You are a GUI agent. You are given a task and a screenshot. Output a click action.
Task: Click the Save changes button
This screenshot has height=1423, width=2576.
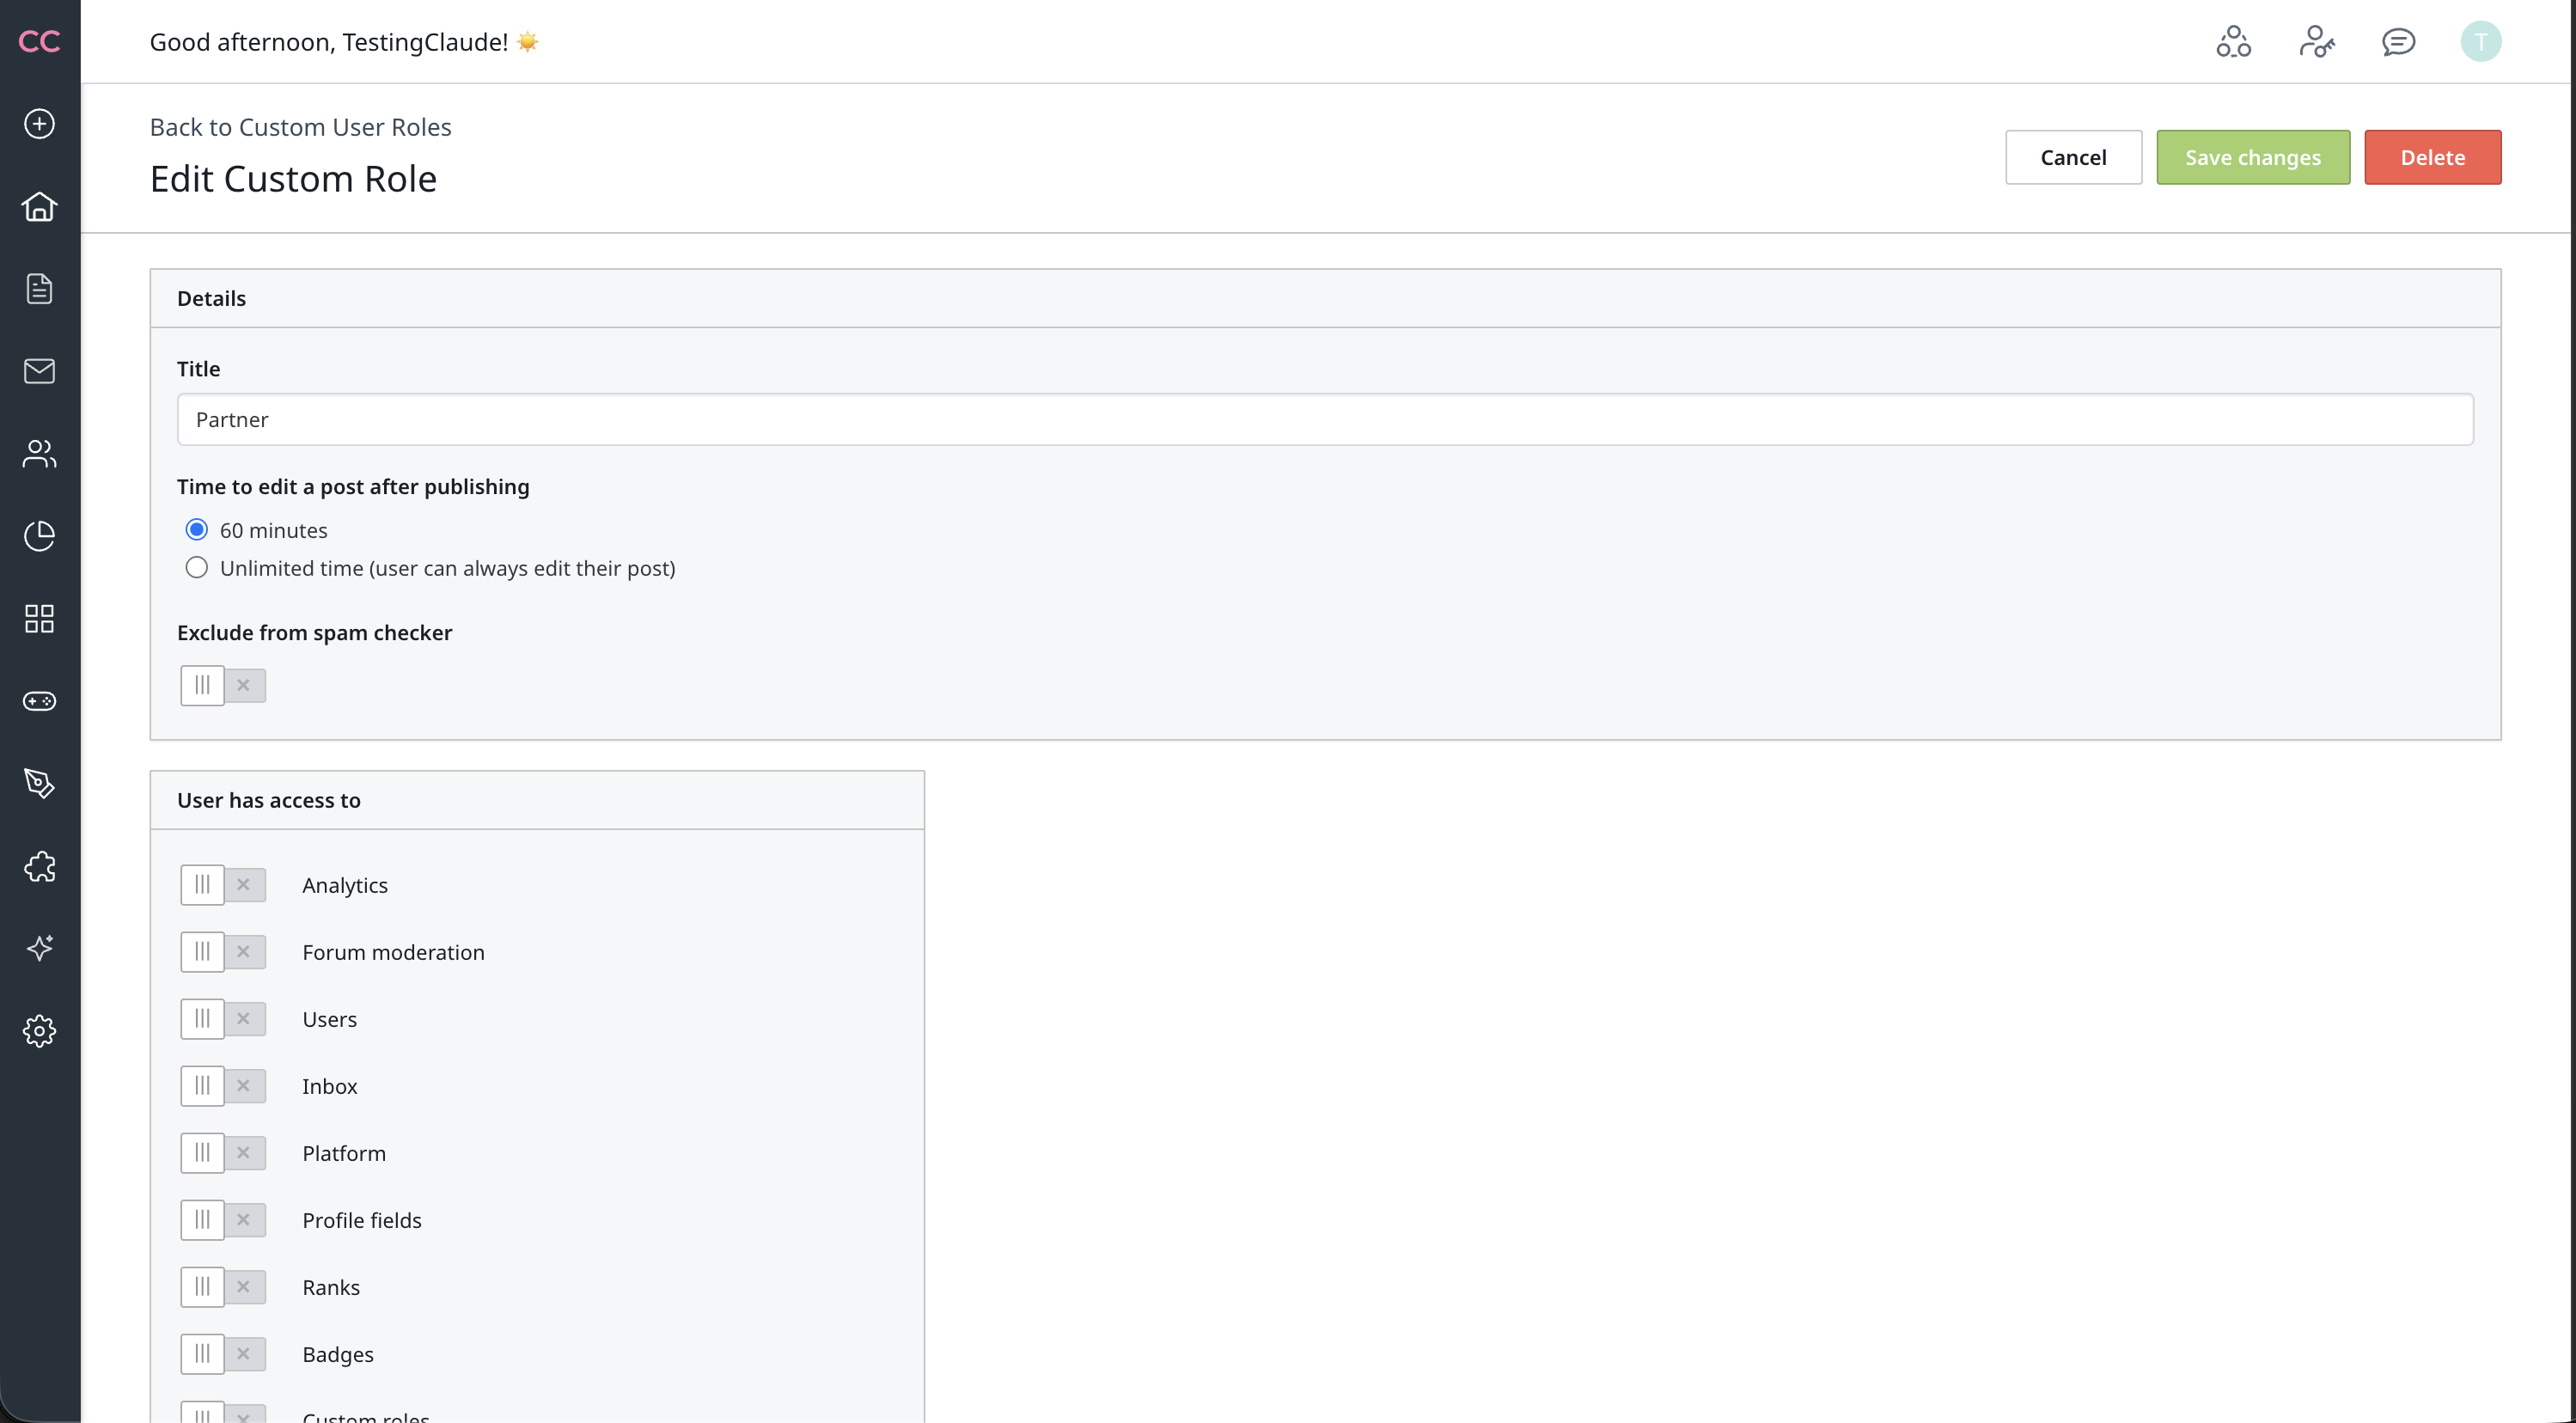[x=2252, y=157]
